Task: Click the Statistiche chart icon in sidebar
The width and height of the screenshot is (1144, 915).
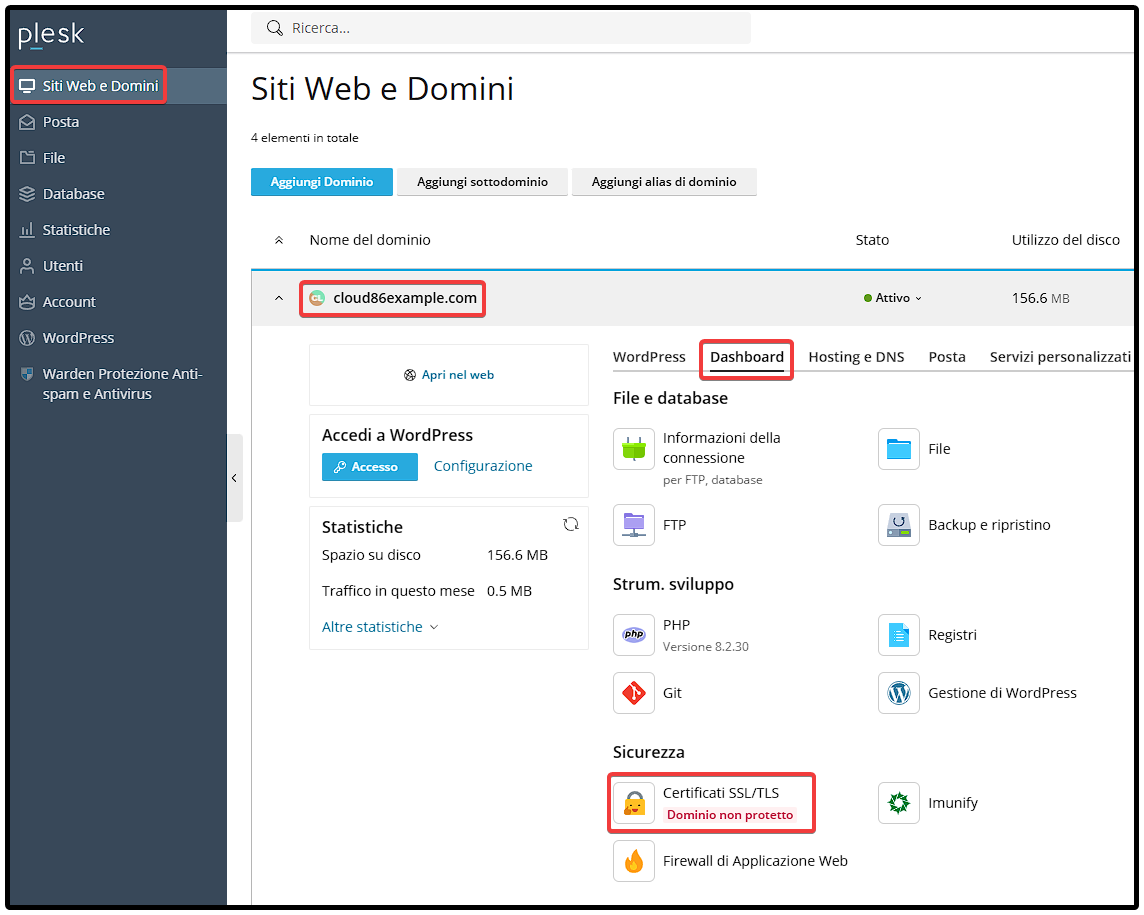Action: [27, 230]
